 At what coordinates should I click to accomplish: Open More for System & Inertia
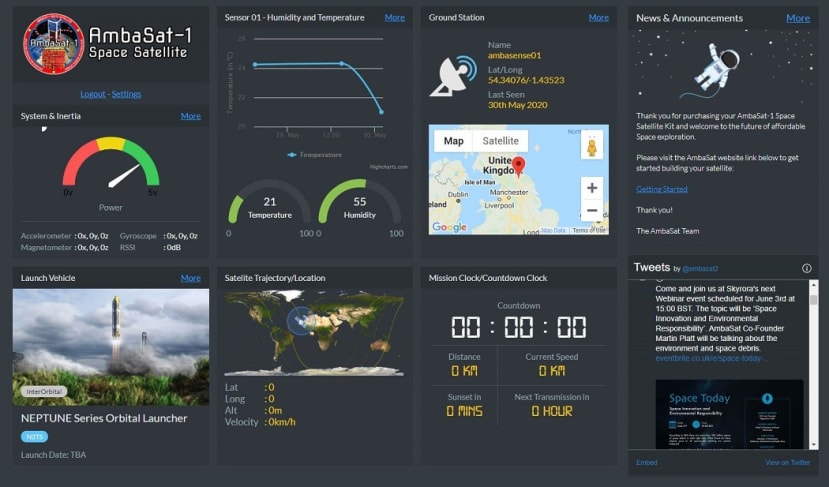(190, 116)
